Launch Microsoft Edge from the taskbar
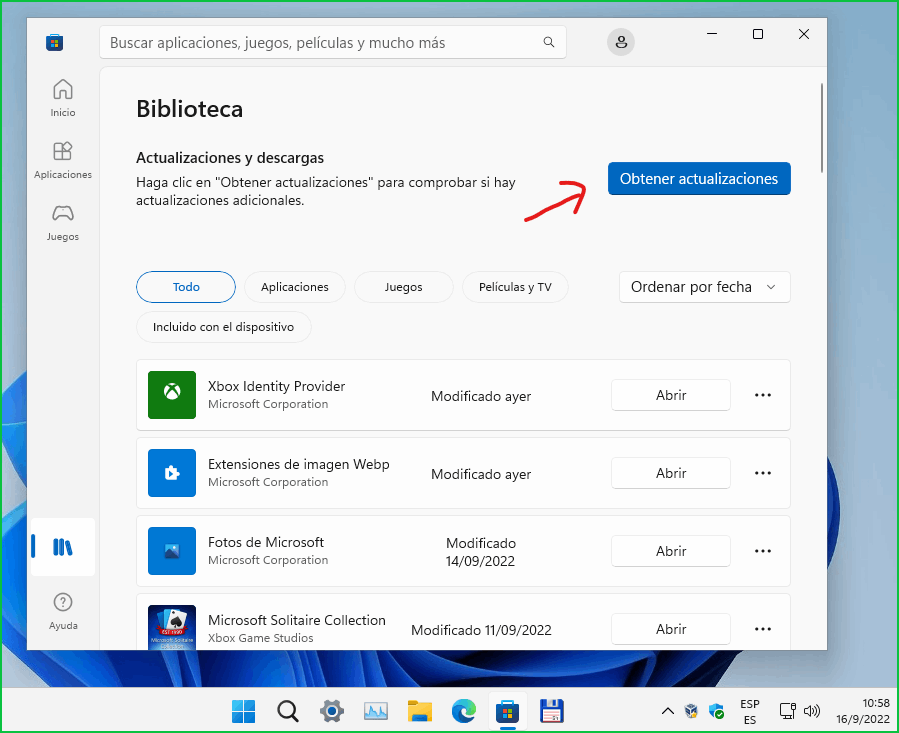Viewport: 899px width, 733px height. click(464, 712)
